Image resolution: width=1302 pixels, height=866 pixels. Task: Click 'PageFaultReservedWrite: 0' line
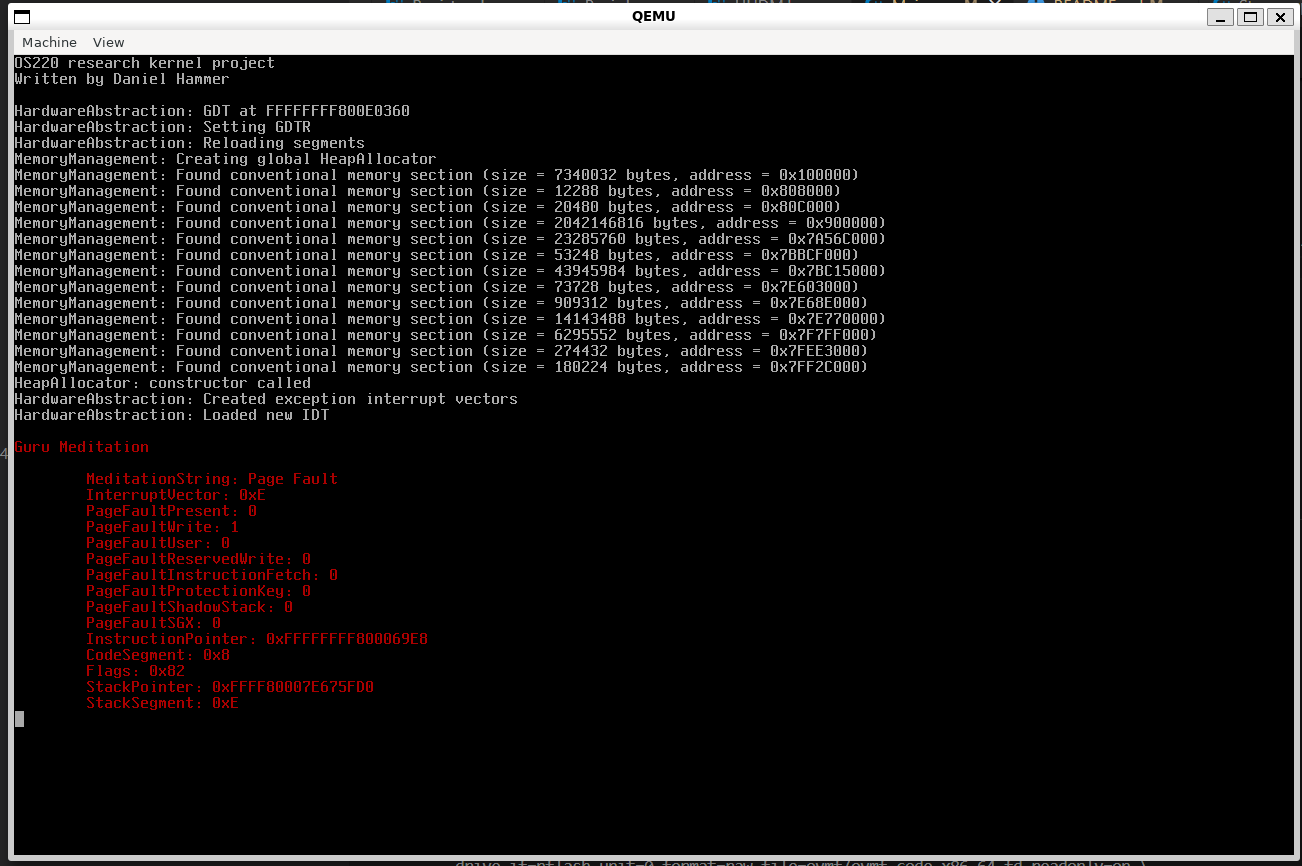pyautogui.click(x=198, y=559)
